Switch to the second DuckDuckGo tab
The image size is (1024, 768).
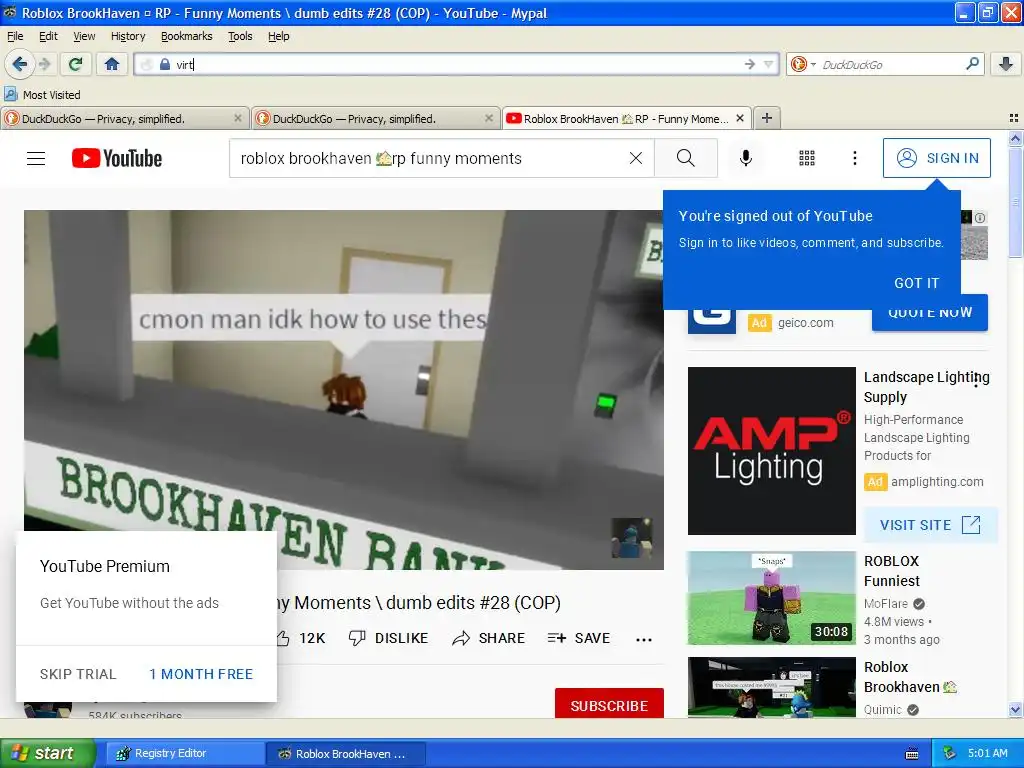(x=376, y=118)
